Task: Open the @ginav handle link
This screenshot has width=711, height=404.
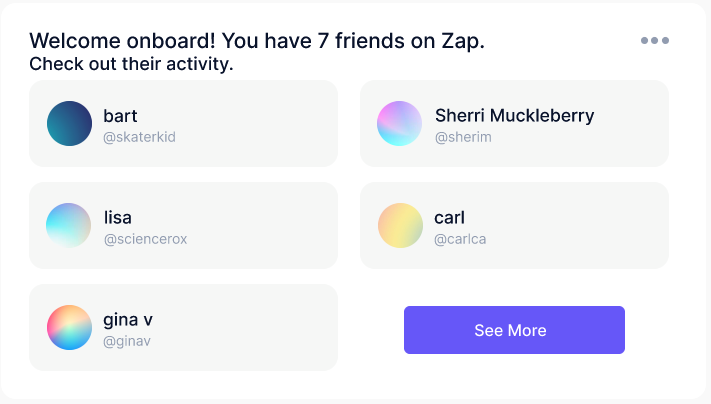Action: (x=127, y=341)
